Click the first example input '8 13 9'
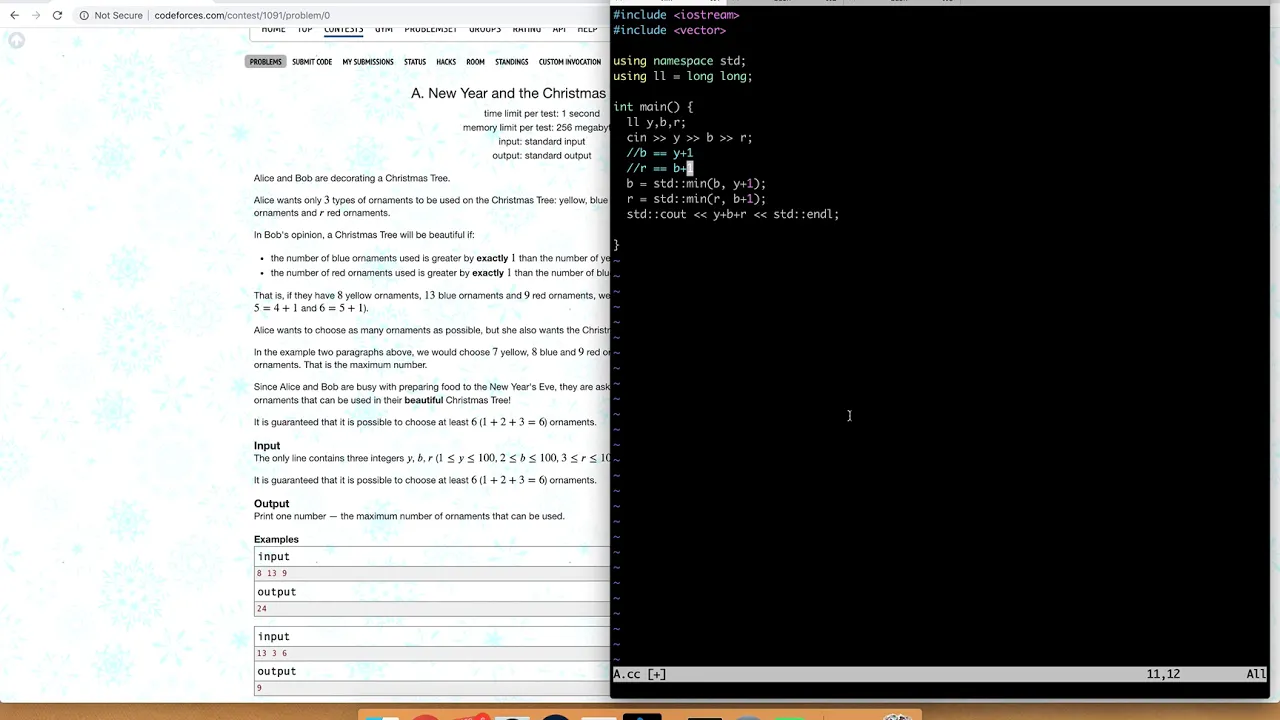 (x=271, y=574)
